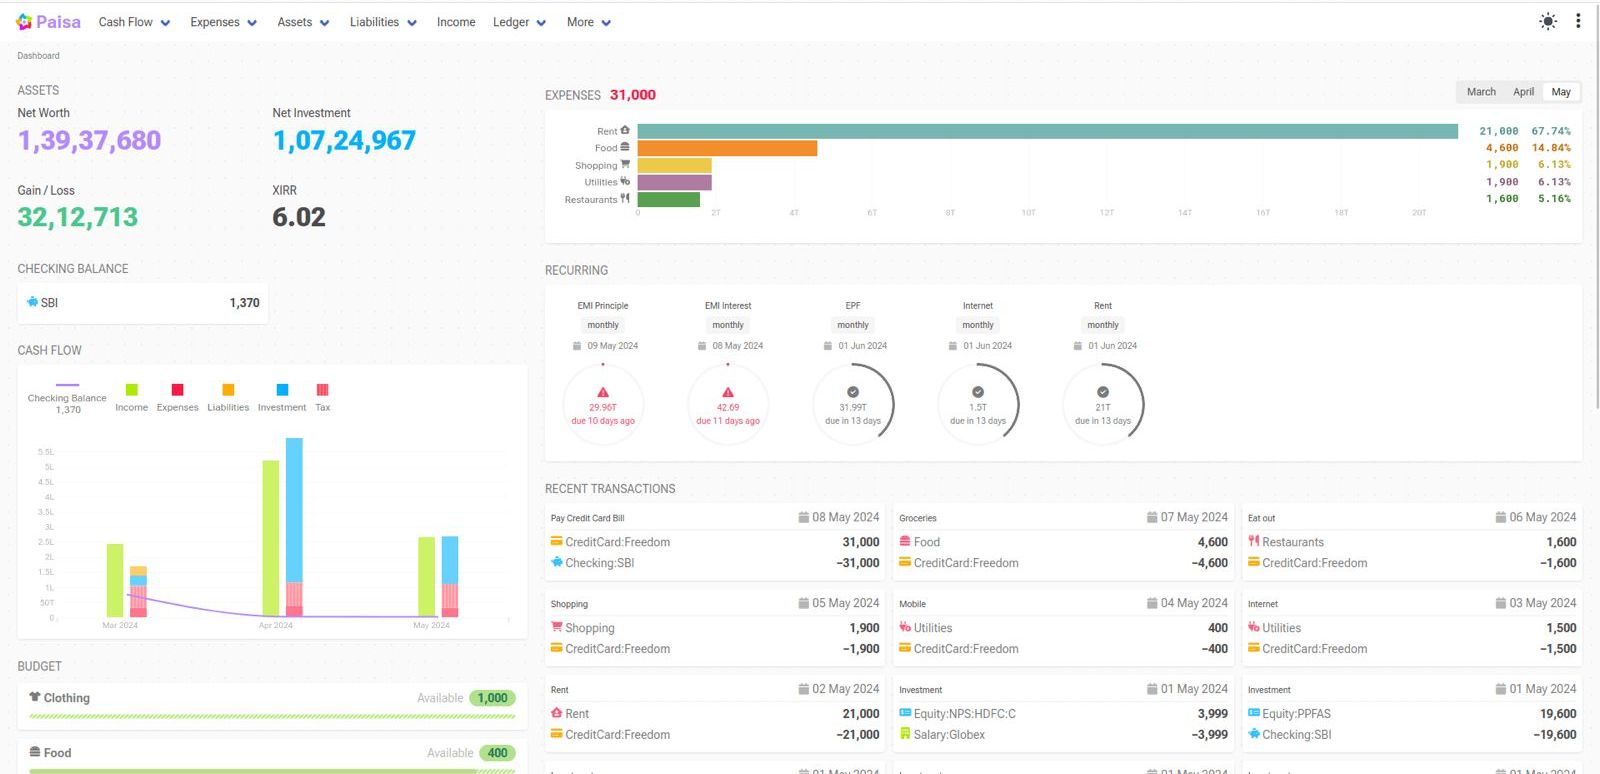1600x774 pixels.
Task: Click the Clothing available 1,000 badge
Action: (x=492, y=698)
